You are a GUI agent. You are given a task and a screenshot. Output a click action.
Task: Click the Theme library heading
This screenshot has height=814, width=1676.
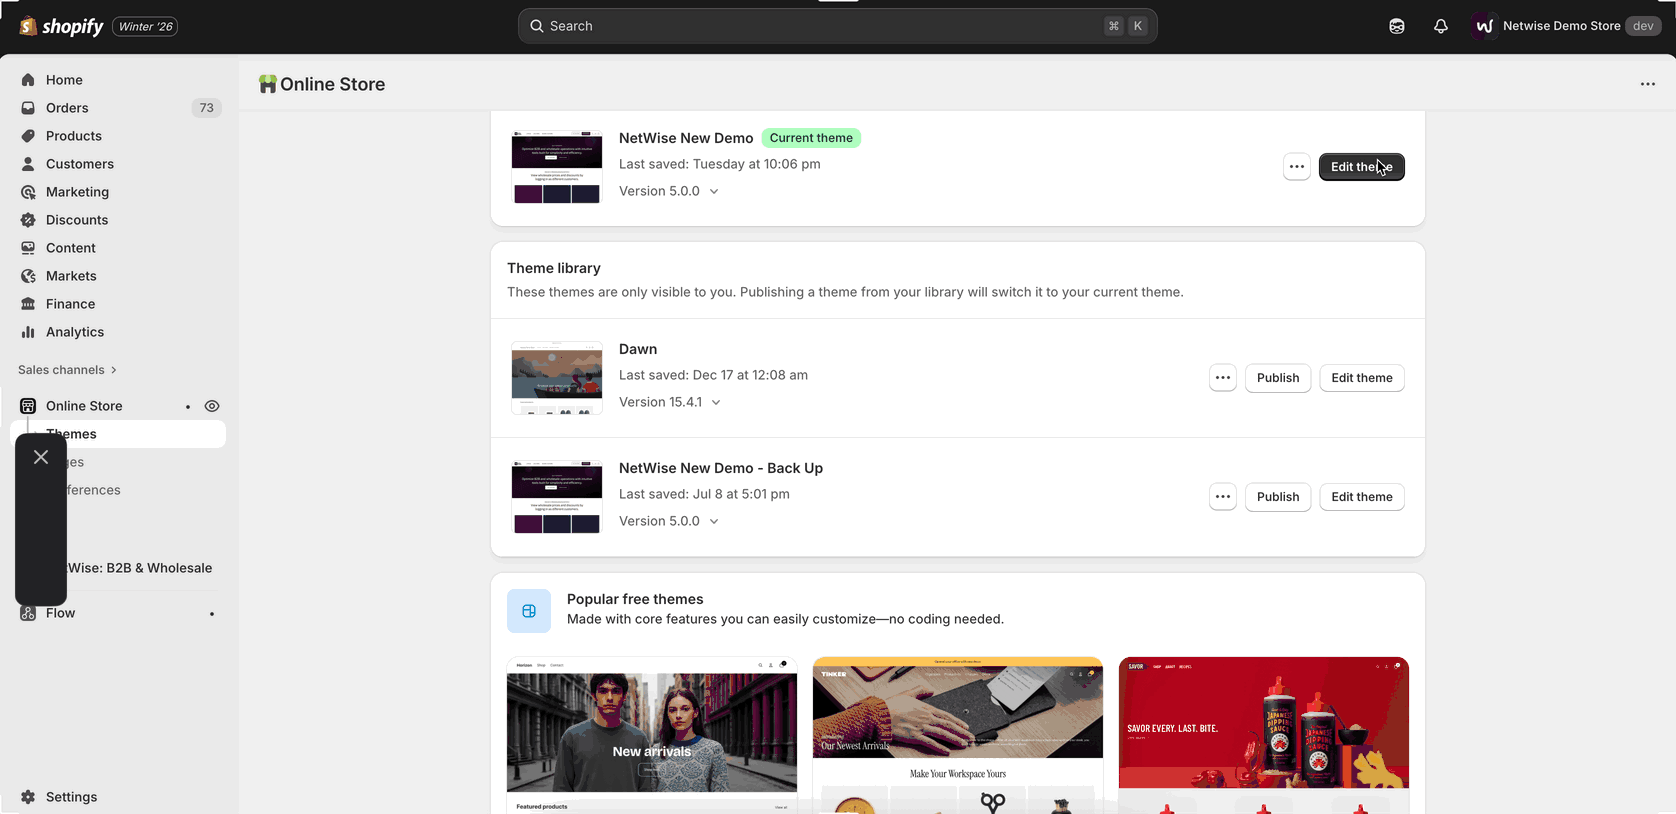pos(554,268)
